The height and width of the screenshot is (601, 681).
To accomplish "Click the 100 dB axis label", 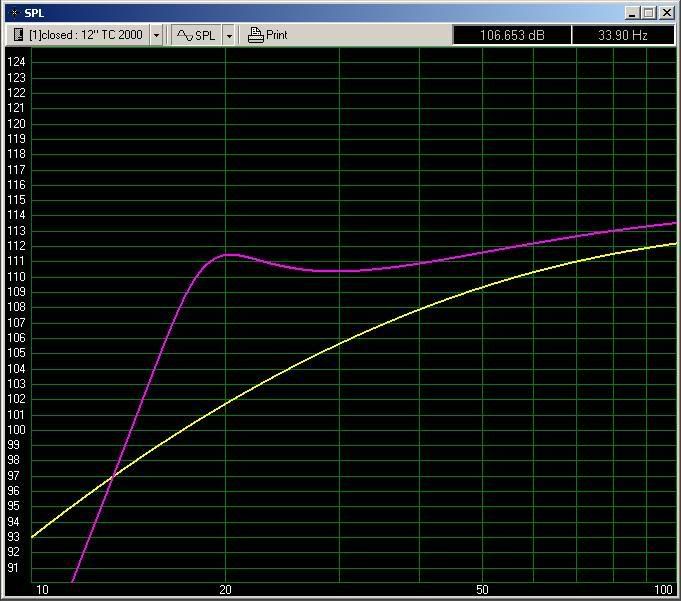I will click(x=16, y=430).
